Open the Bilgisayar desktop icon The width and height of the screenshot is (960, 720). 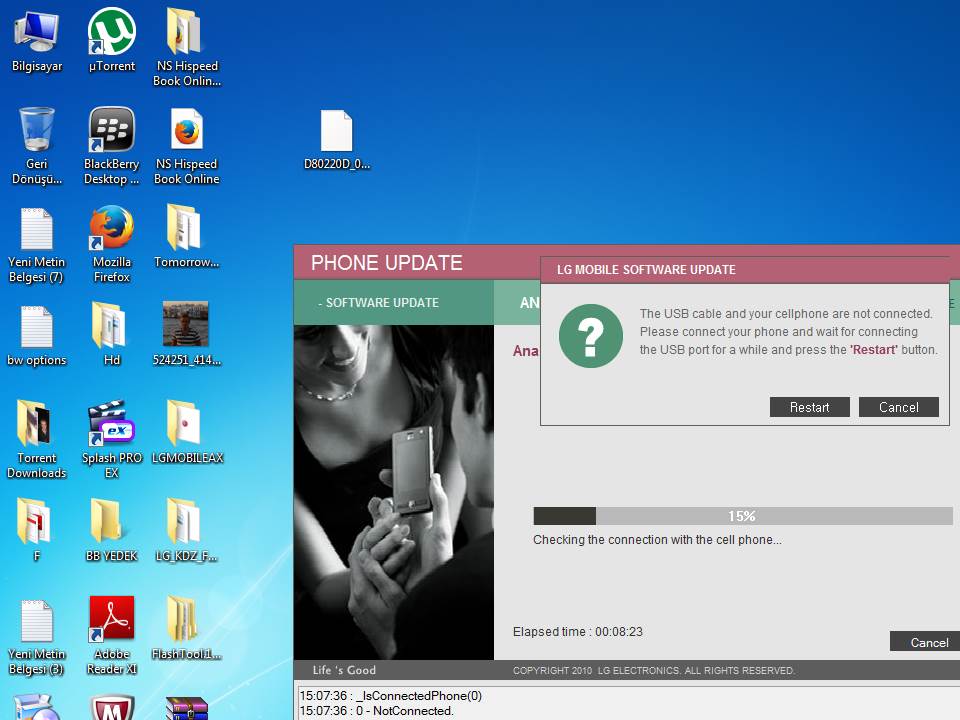(x=37, y=40)
